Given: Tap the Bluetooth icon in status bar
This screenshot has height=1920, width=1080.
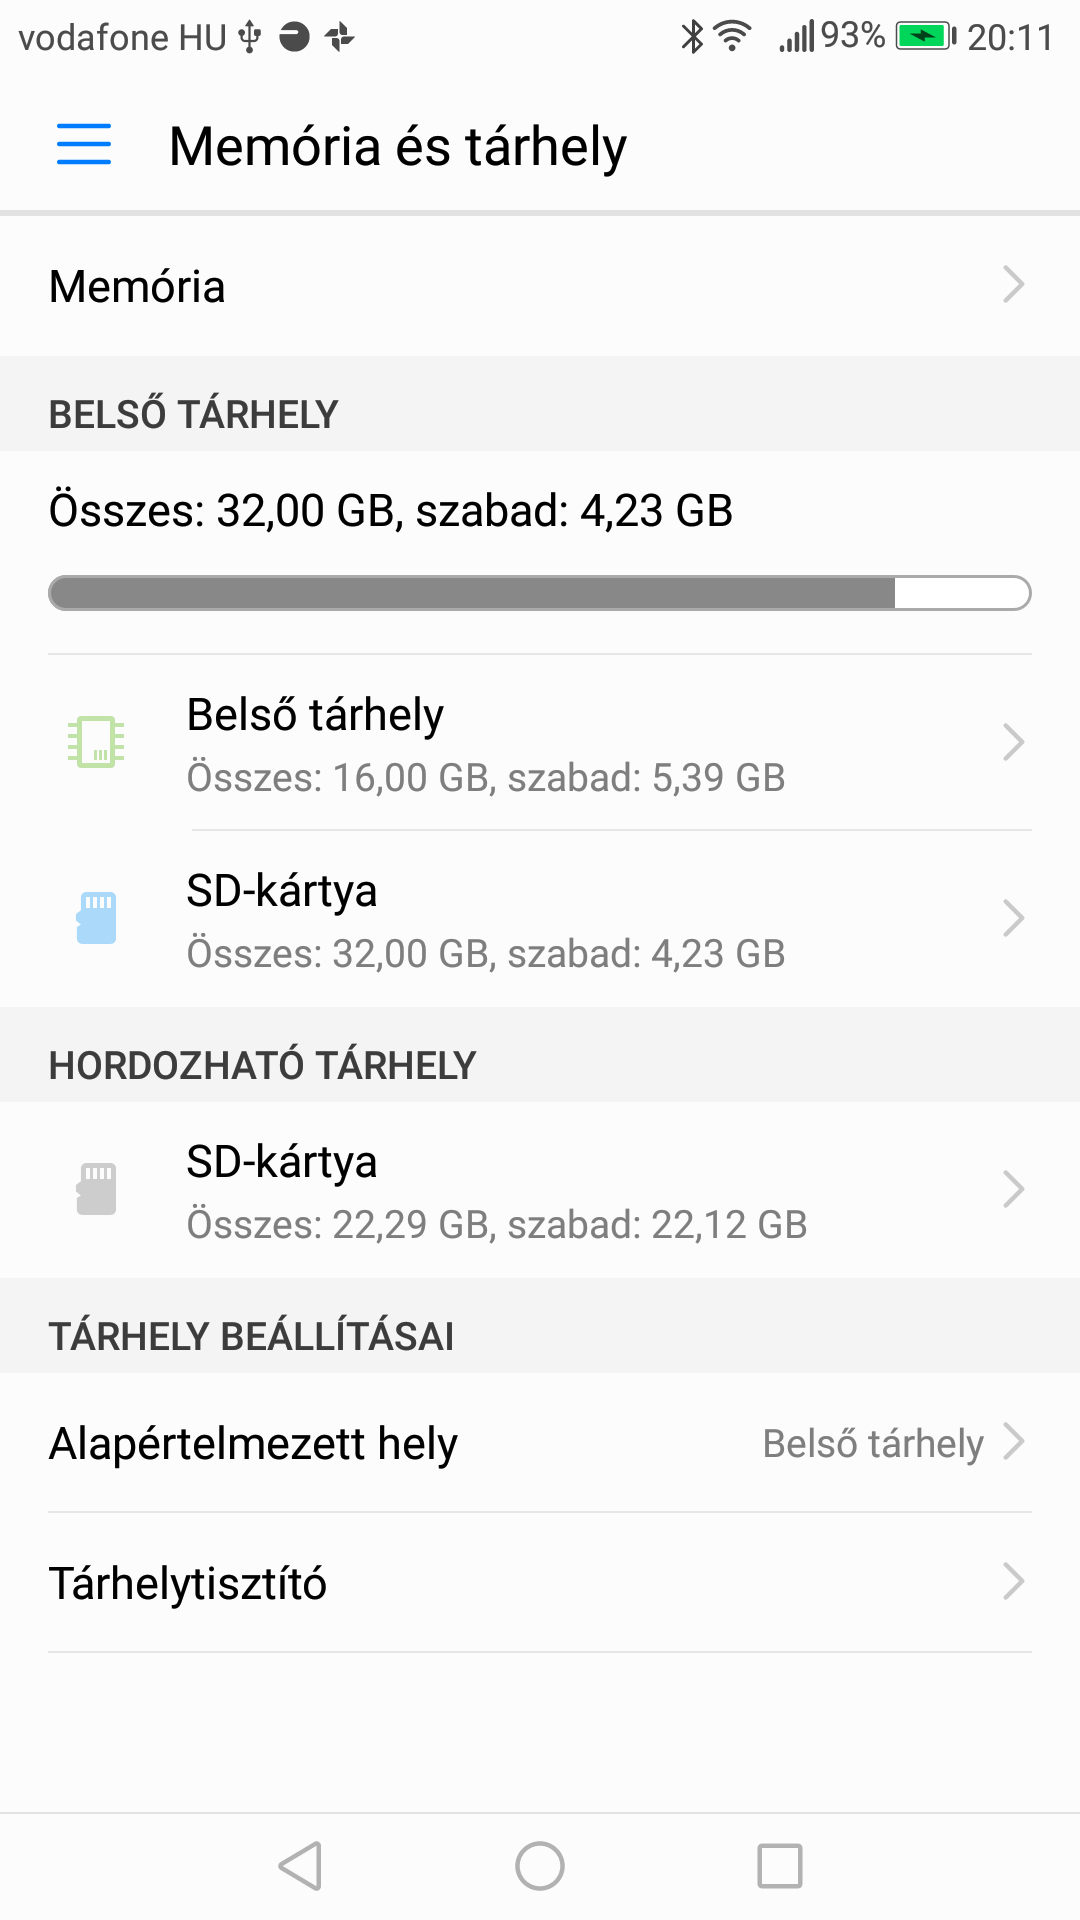Looking at the screenshot, I should point(692,36).
